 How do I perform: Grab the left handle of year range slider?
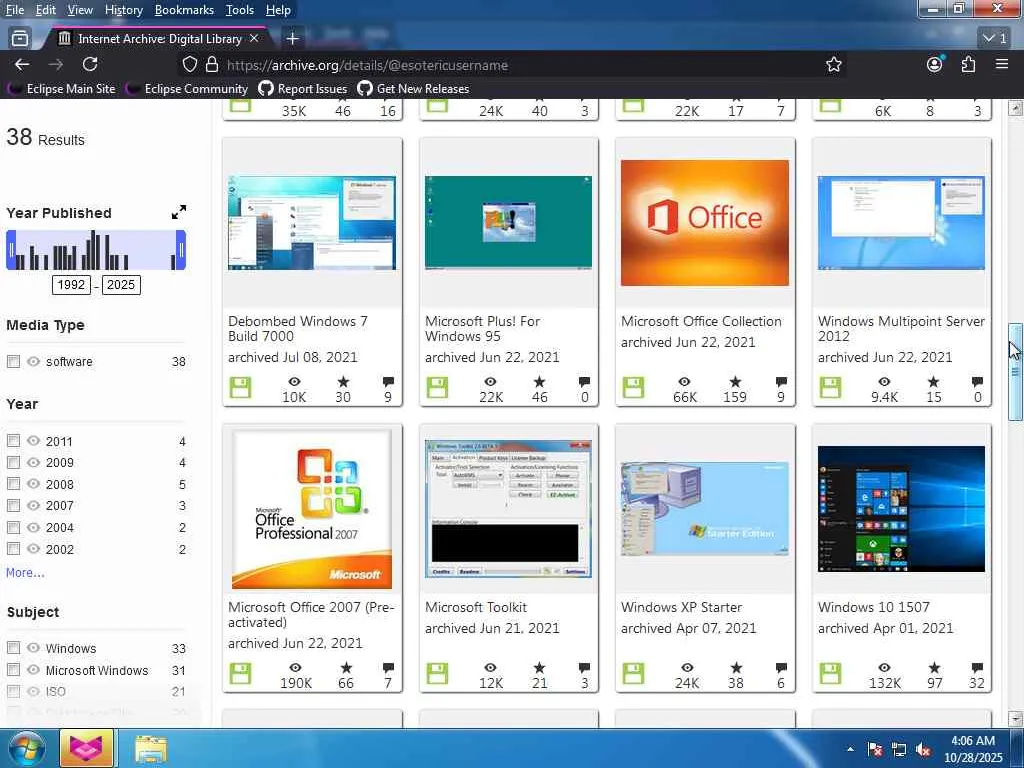[10, 250]
